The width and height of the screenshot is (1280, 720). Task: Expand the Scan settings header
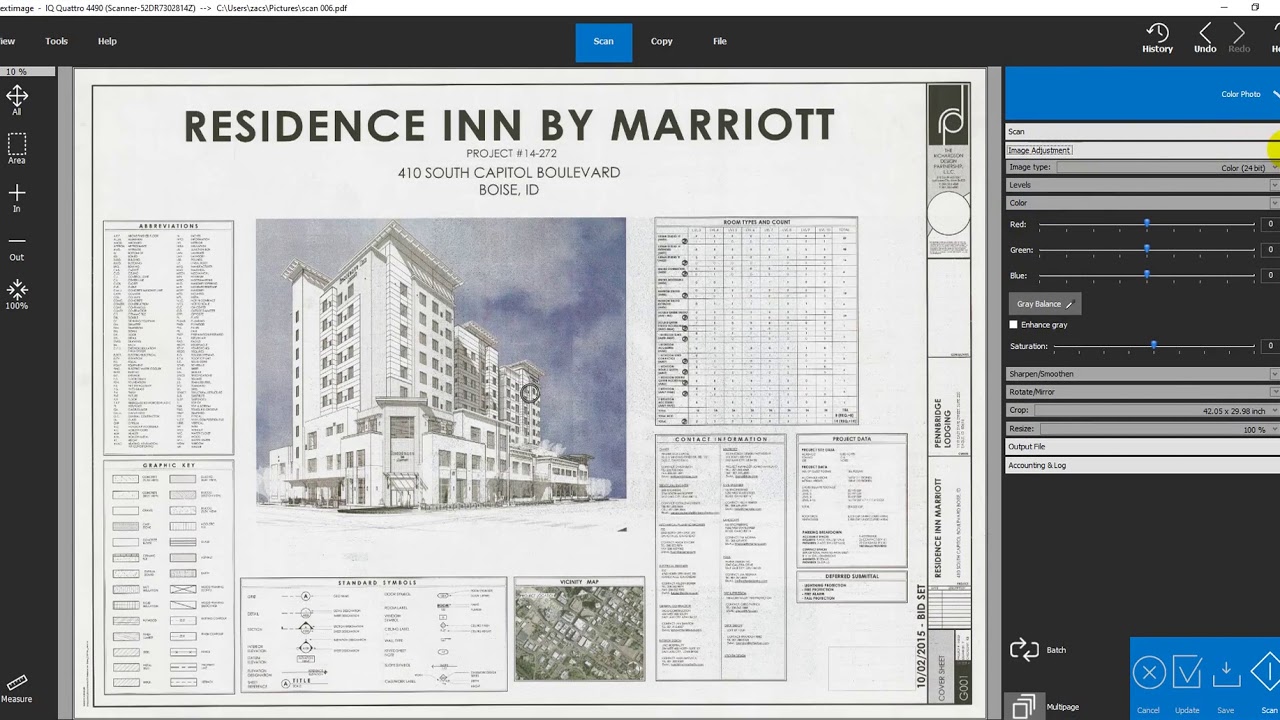tap(1142, 132)
